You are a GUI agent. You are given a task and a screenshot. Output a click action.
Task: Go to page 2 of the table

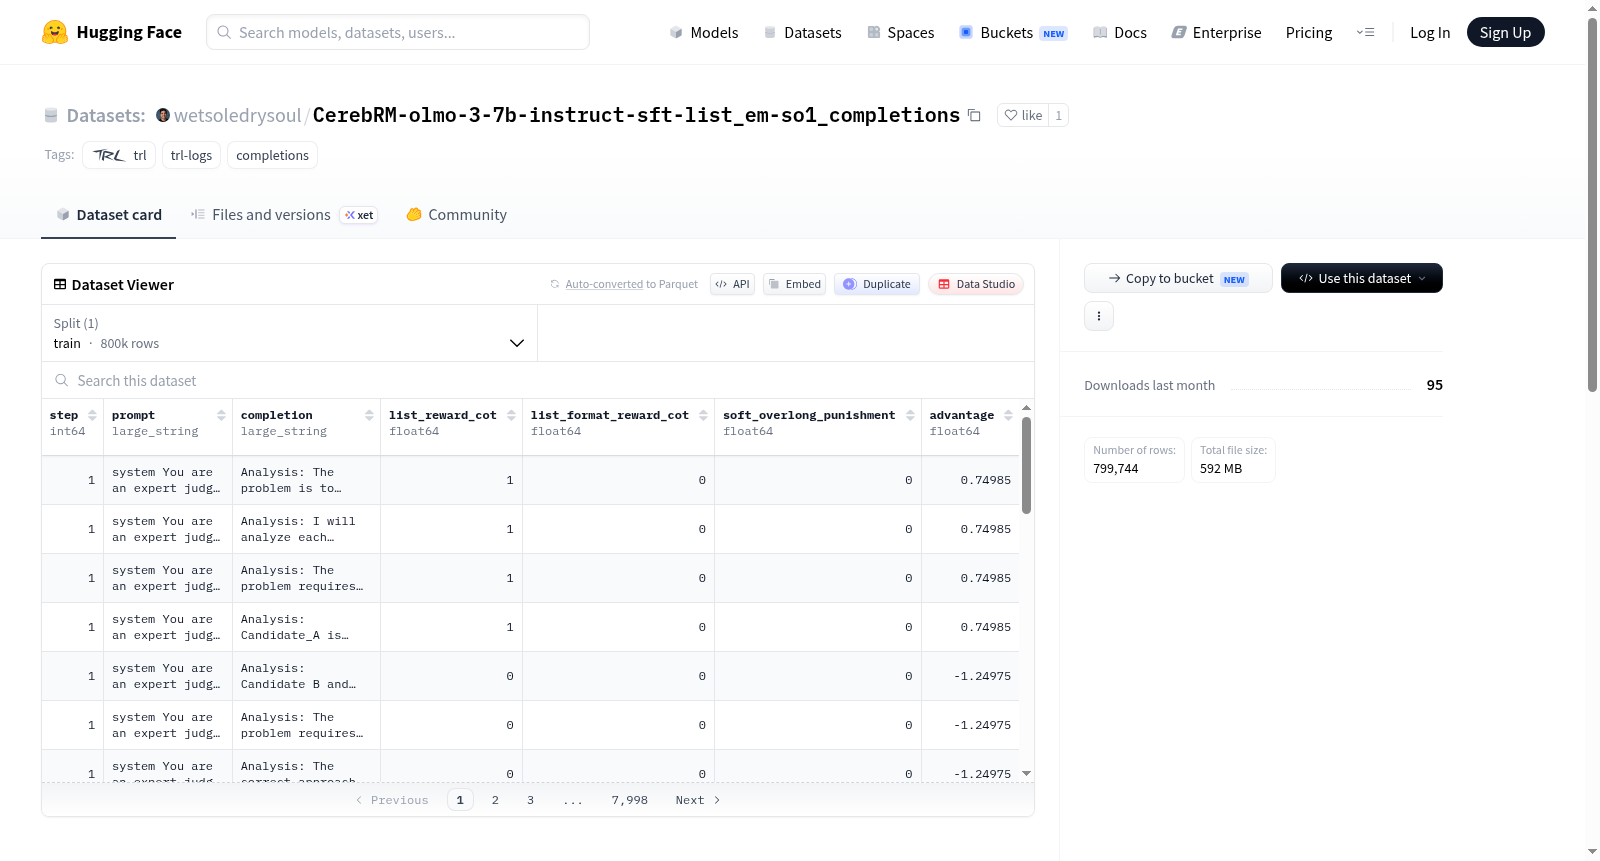click(495, 800)
